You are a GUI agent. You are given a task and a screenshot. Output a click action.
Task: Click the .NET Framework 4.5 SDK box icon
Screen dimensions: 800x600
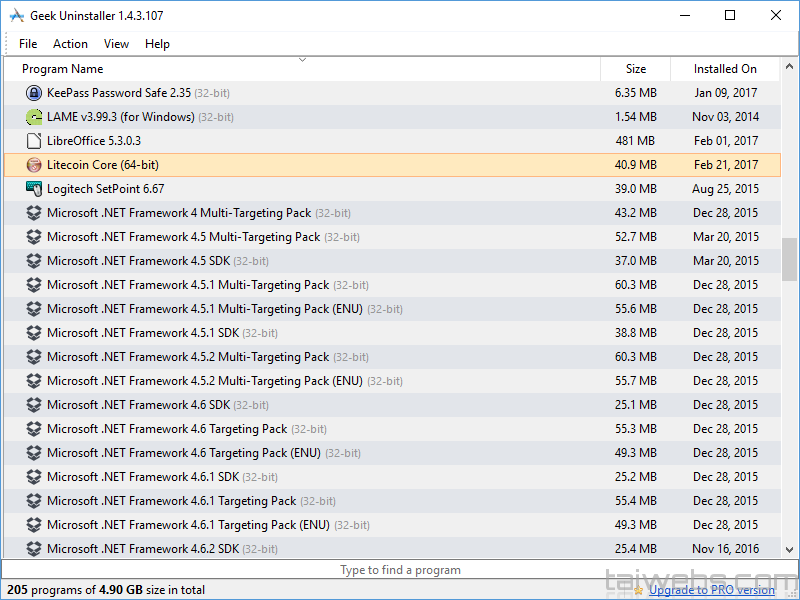34,261
